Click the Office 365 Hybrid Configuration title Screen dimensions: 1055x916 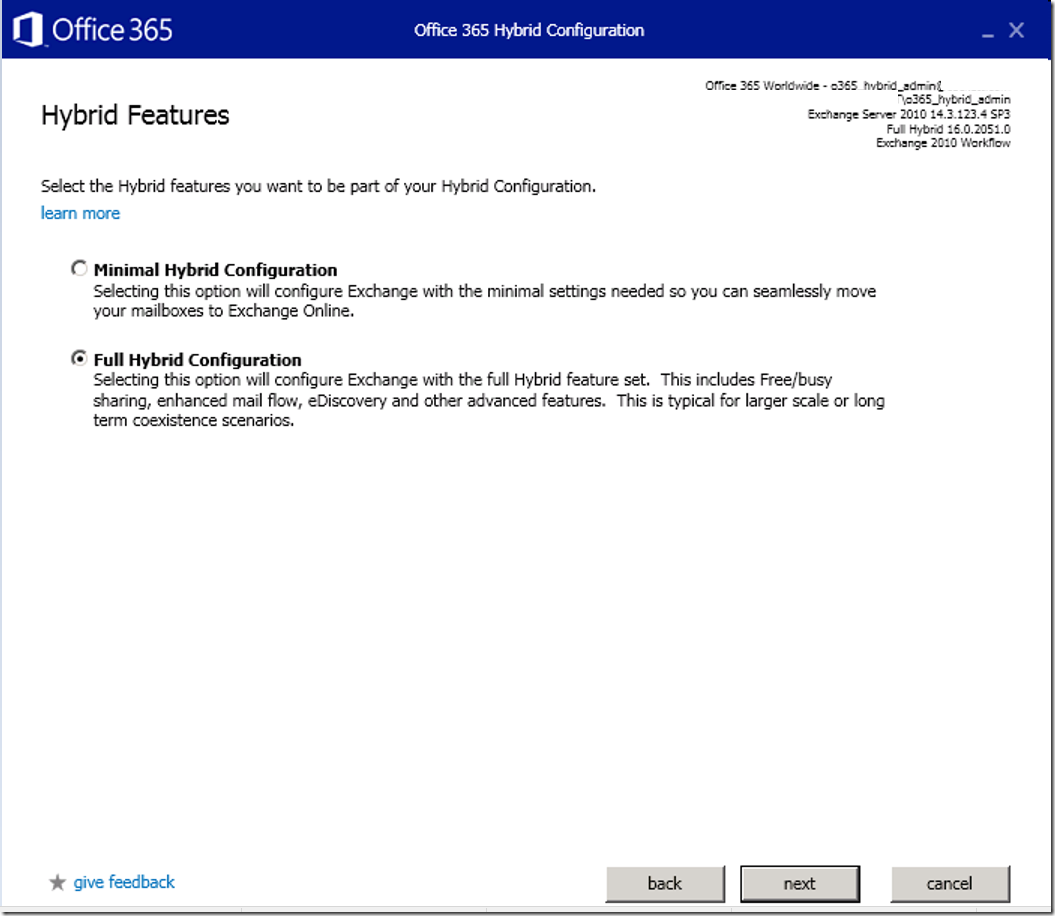click(x=529, y=30)
